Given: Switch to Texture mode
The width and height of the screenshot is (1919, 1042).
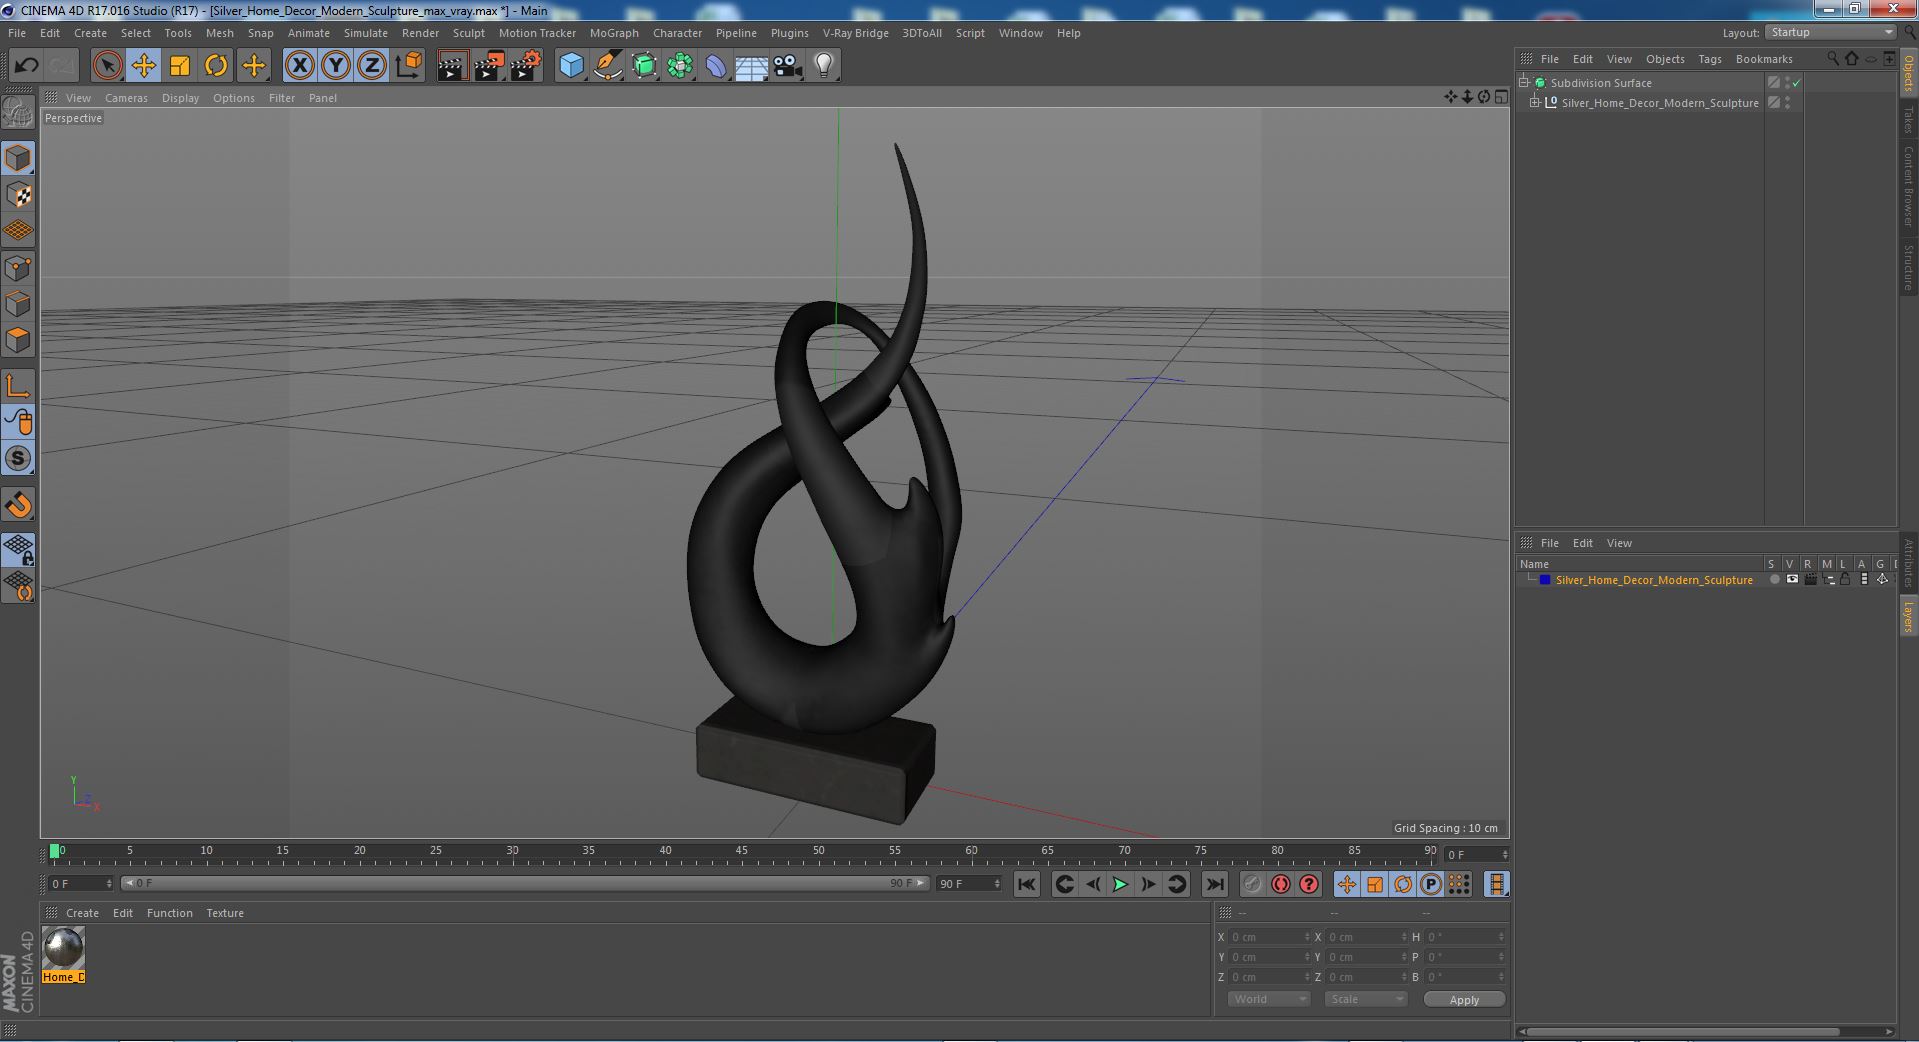Looking at the screenshot, I should tap(18, 195).
